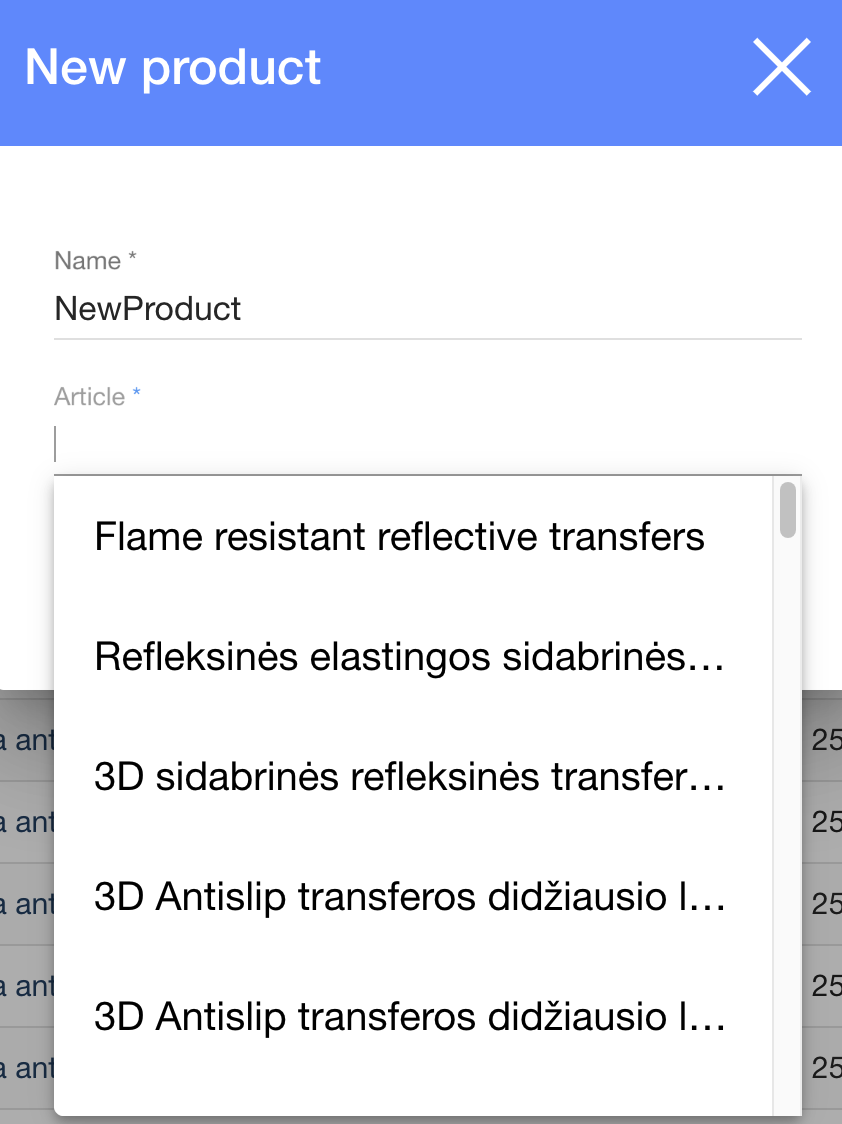Pick 3D sidabrinės refleksinės transfer option
Image resolution: width=842 pixels, height=1124 pixels.
point(408,777)
